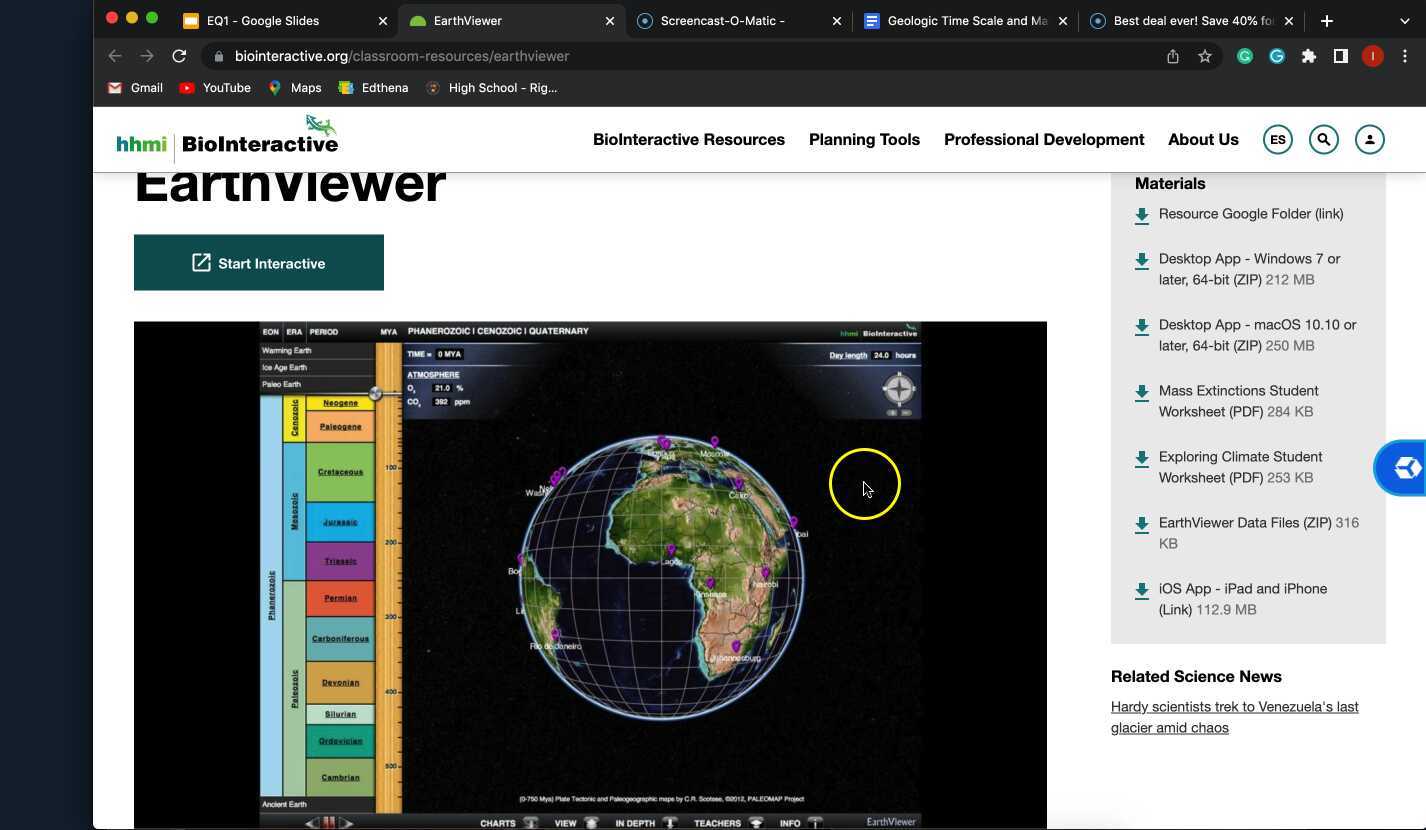This screenshot has height=830, width=1426.
Task: Open Professional Development menu
Action: coord(1044,140)
